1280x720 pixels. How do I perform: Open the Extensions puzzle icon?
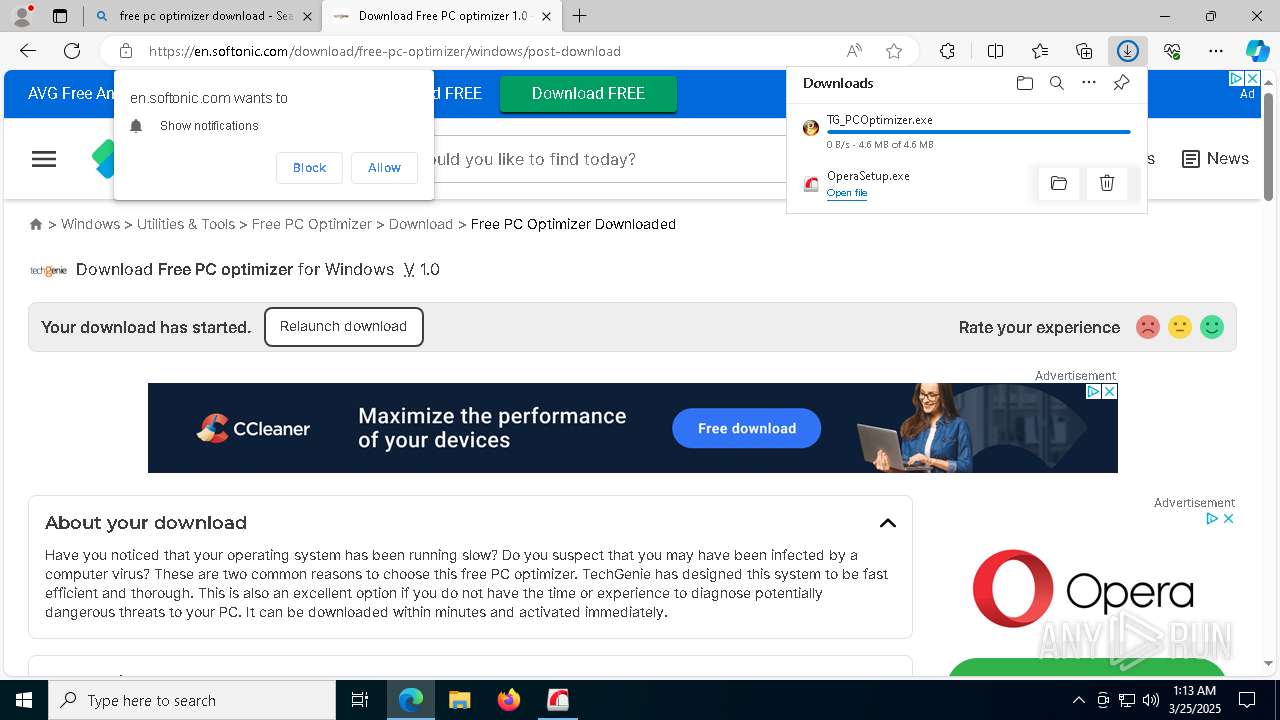click(947, 51)
